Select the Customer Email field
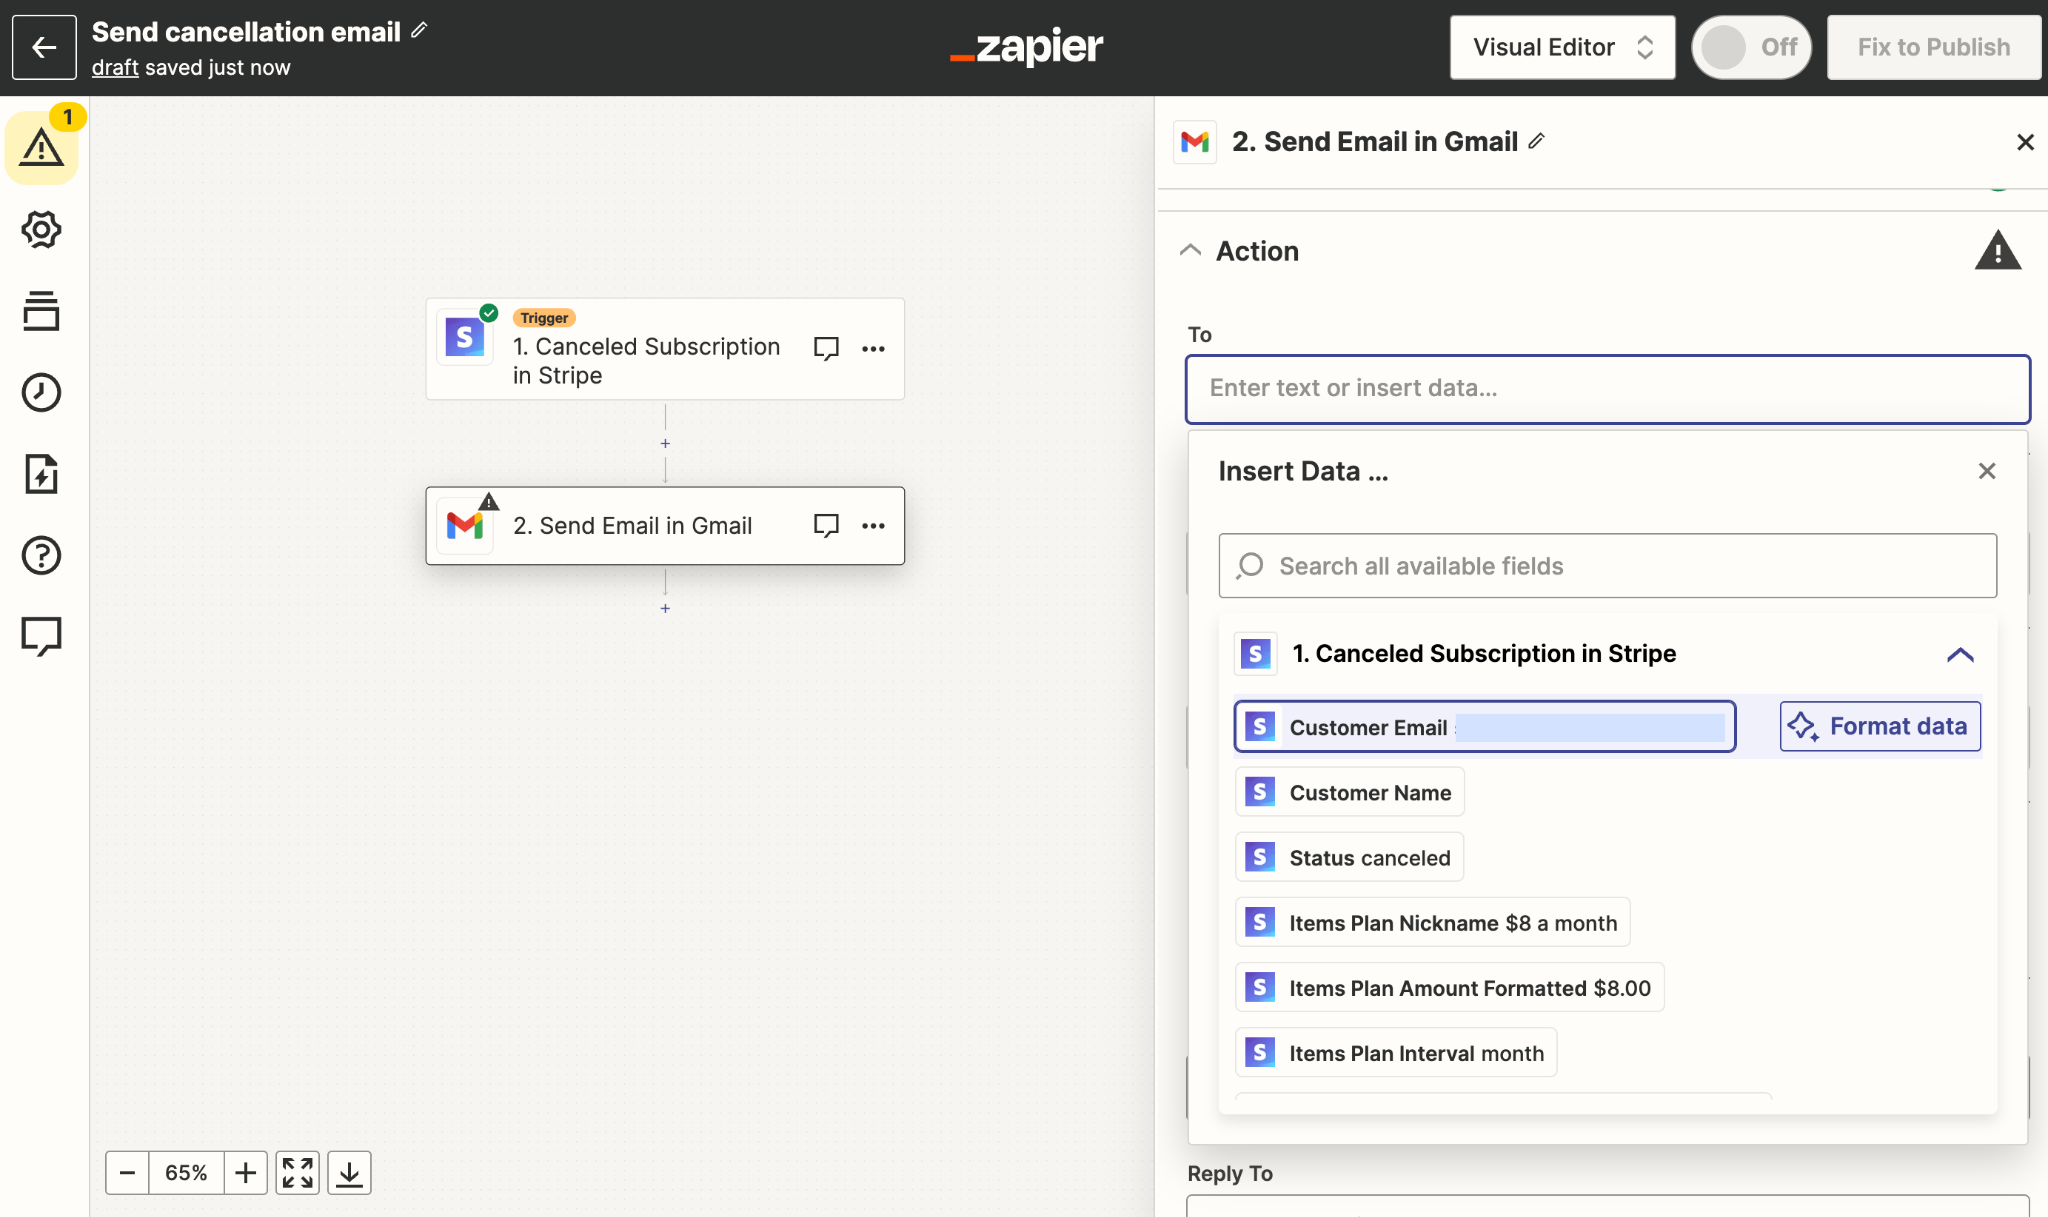The image size is (2048, 1217). (1485, 727)
